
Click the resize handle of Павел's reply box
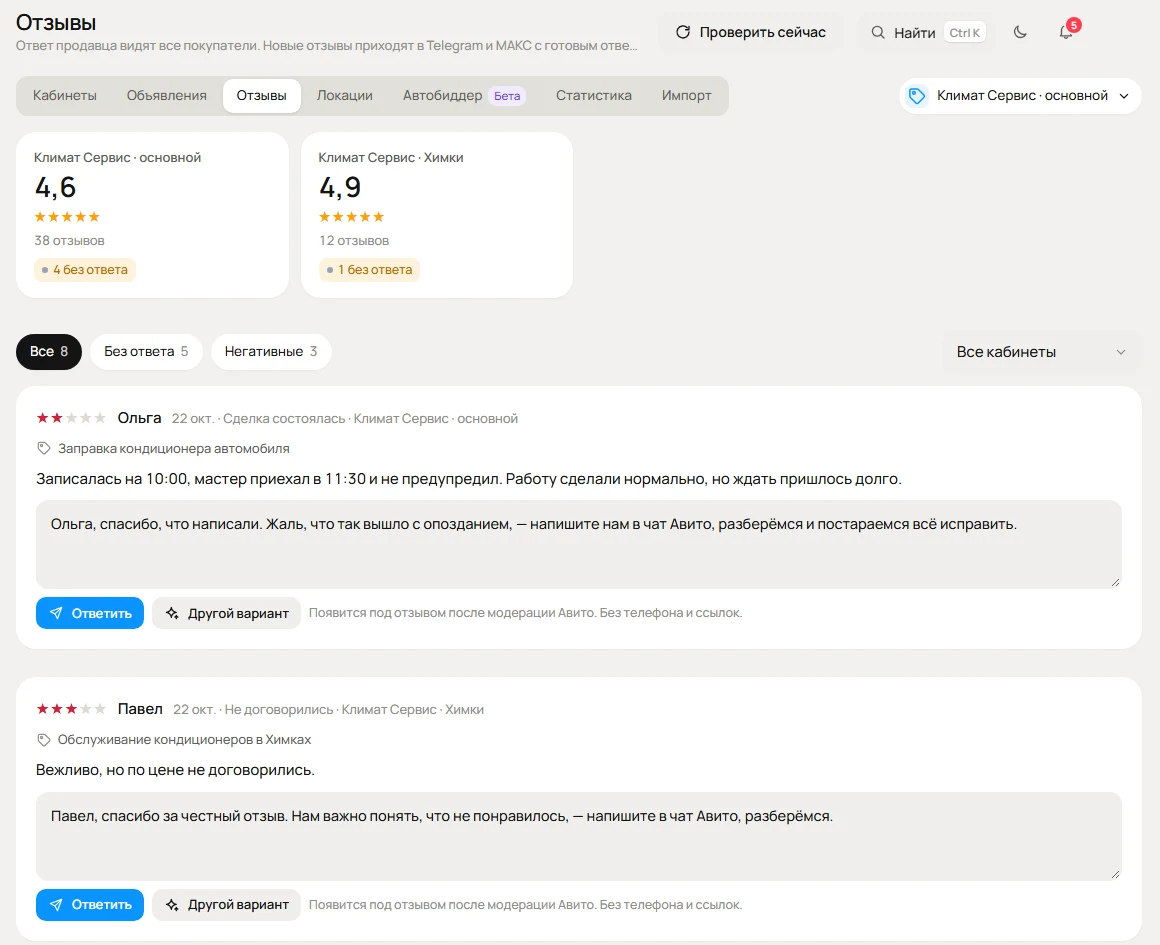(x=1115, y=874)
